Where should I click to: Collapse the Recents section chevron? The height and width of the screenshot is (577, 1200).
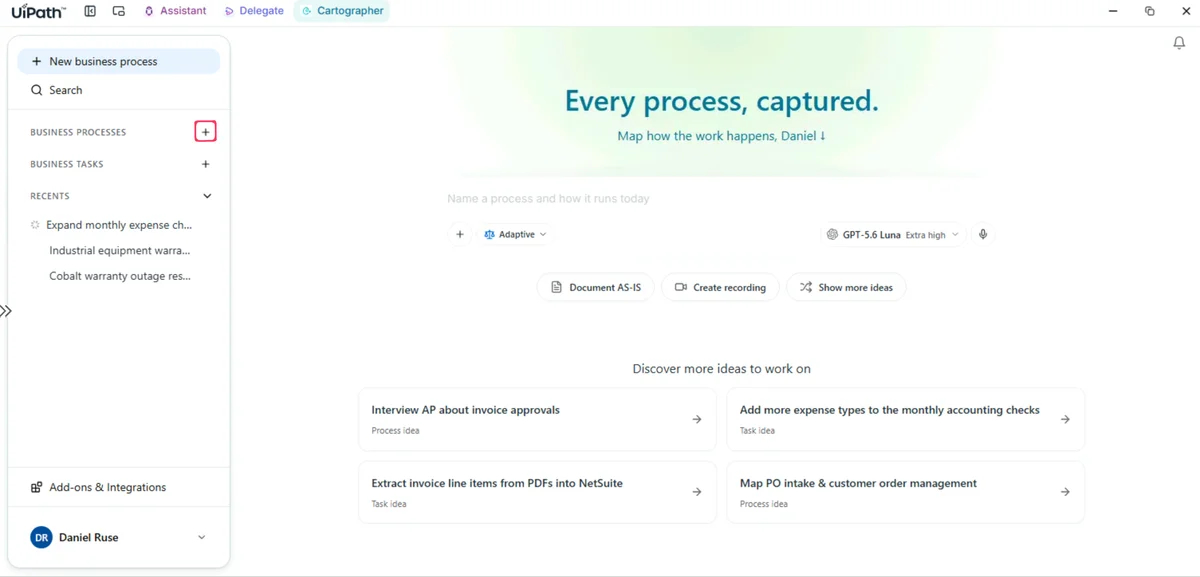point(207,196)
